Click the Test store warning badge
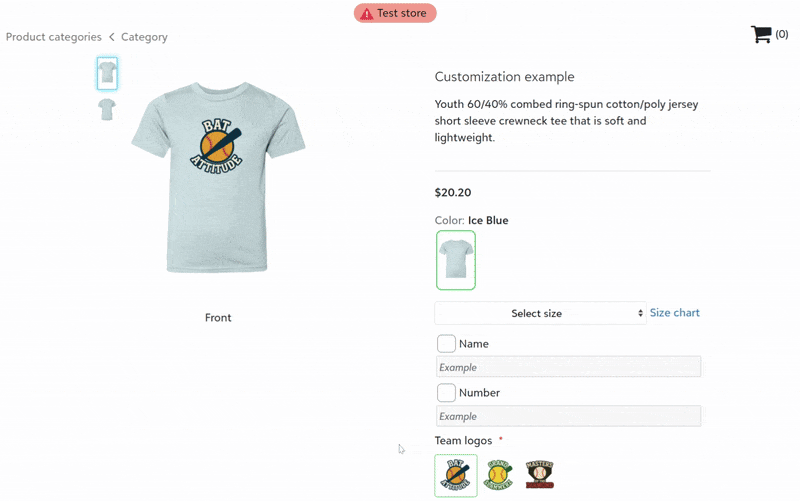The height and width of the screenshot is (501, 800). [x=395, y=13]
